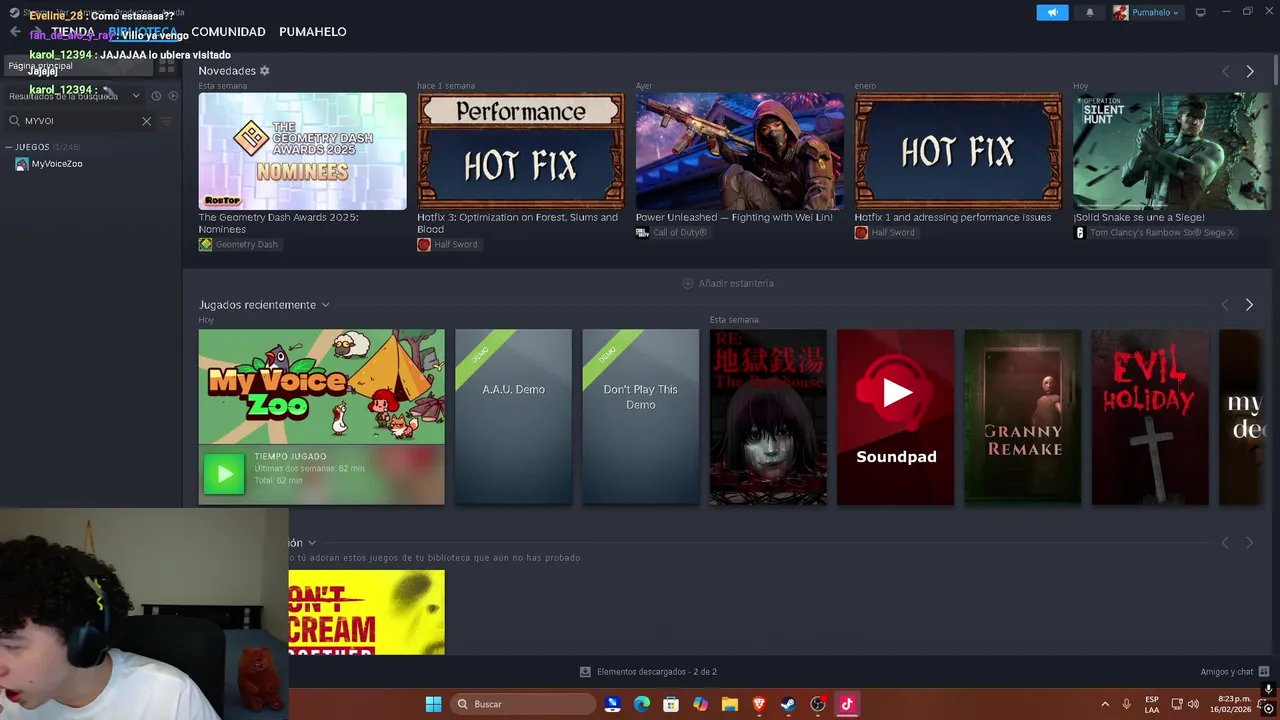1280x720 pixels.
Task: Open the downloads manager icon
Action: tap(585, 672)
